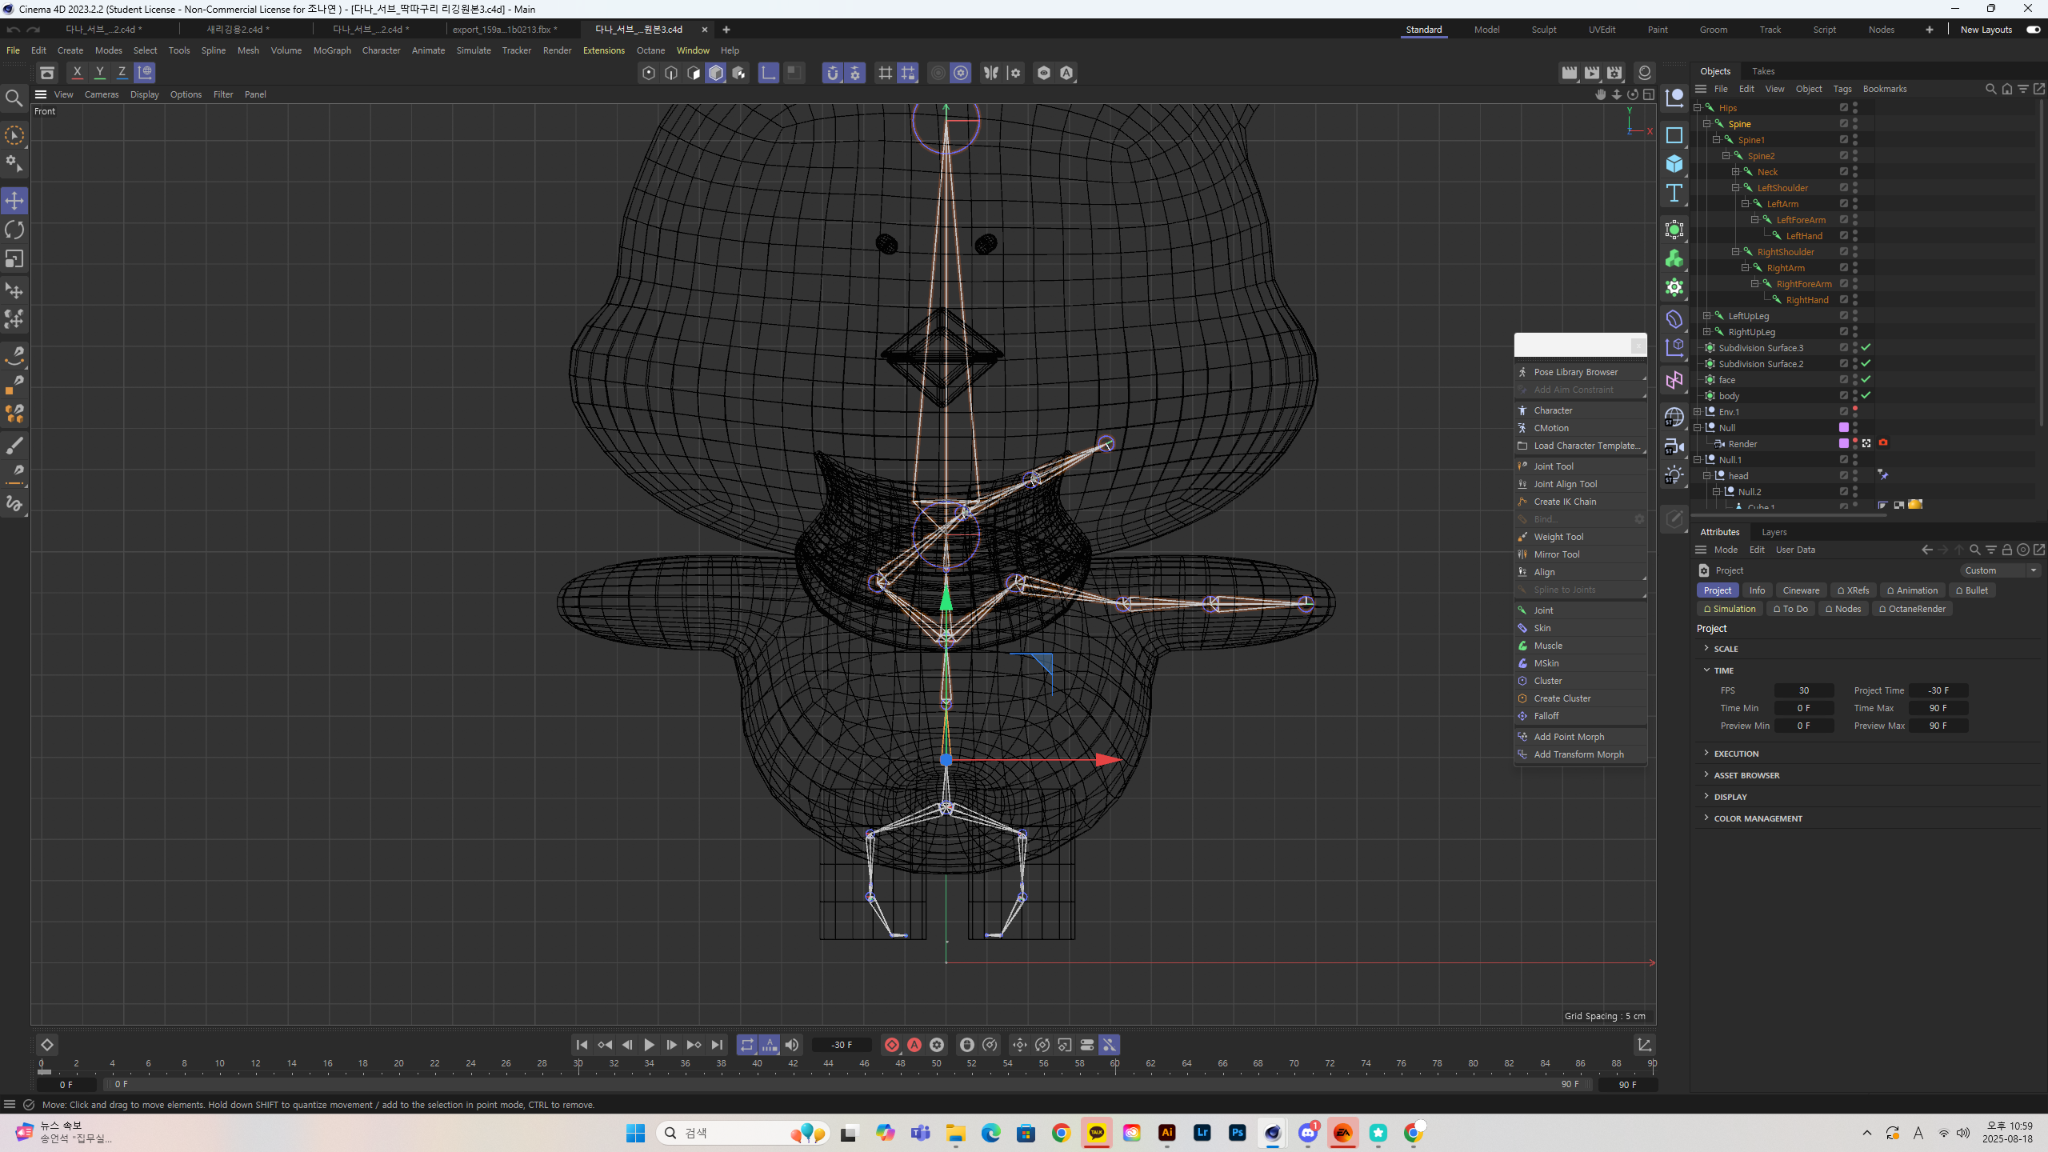Click the purple layer color swatch of Null
The image size is (2048, 1152).
1844,428
